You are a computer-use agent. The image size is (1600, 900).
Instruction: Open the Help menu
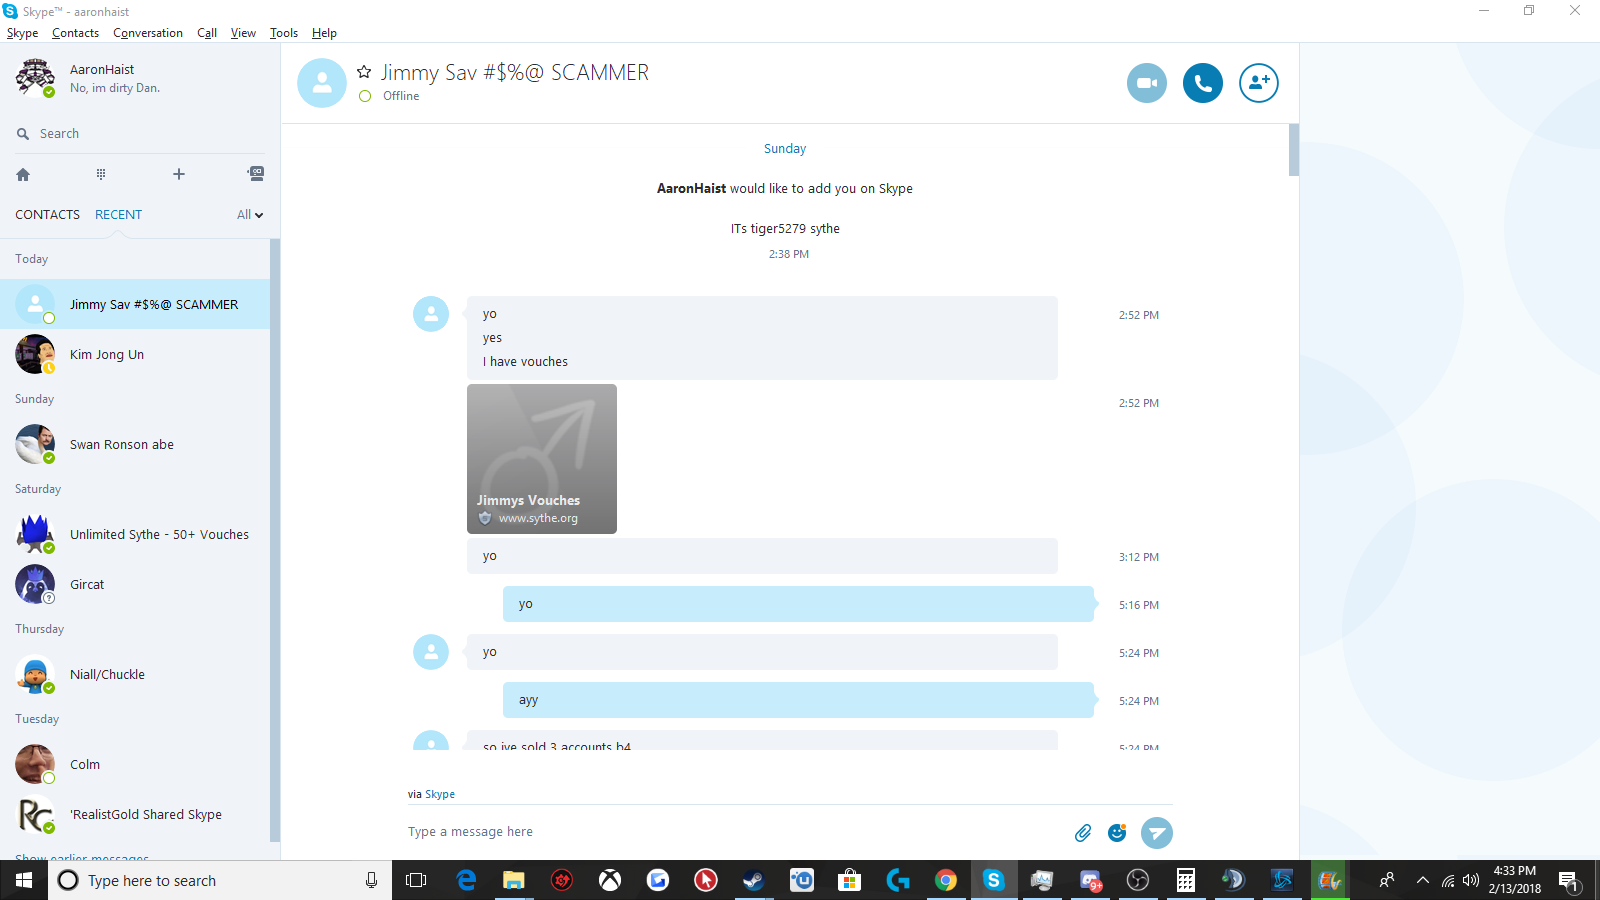(x=324, y=33)
